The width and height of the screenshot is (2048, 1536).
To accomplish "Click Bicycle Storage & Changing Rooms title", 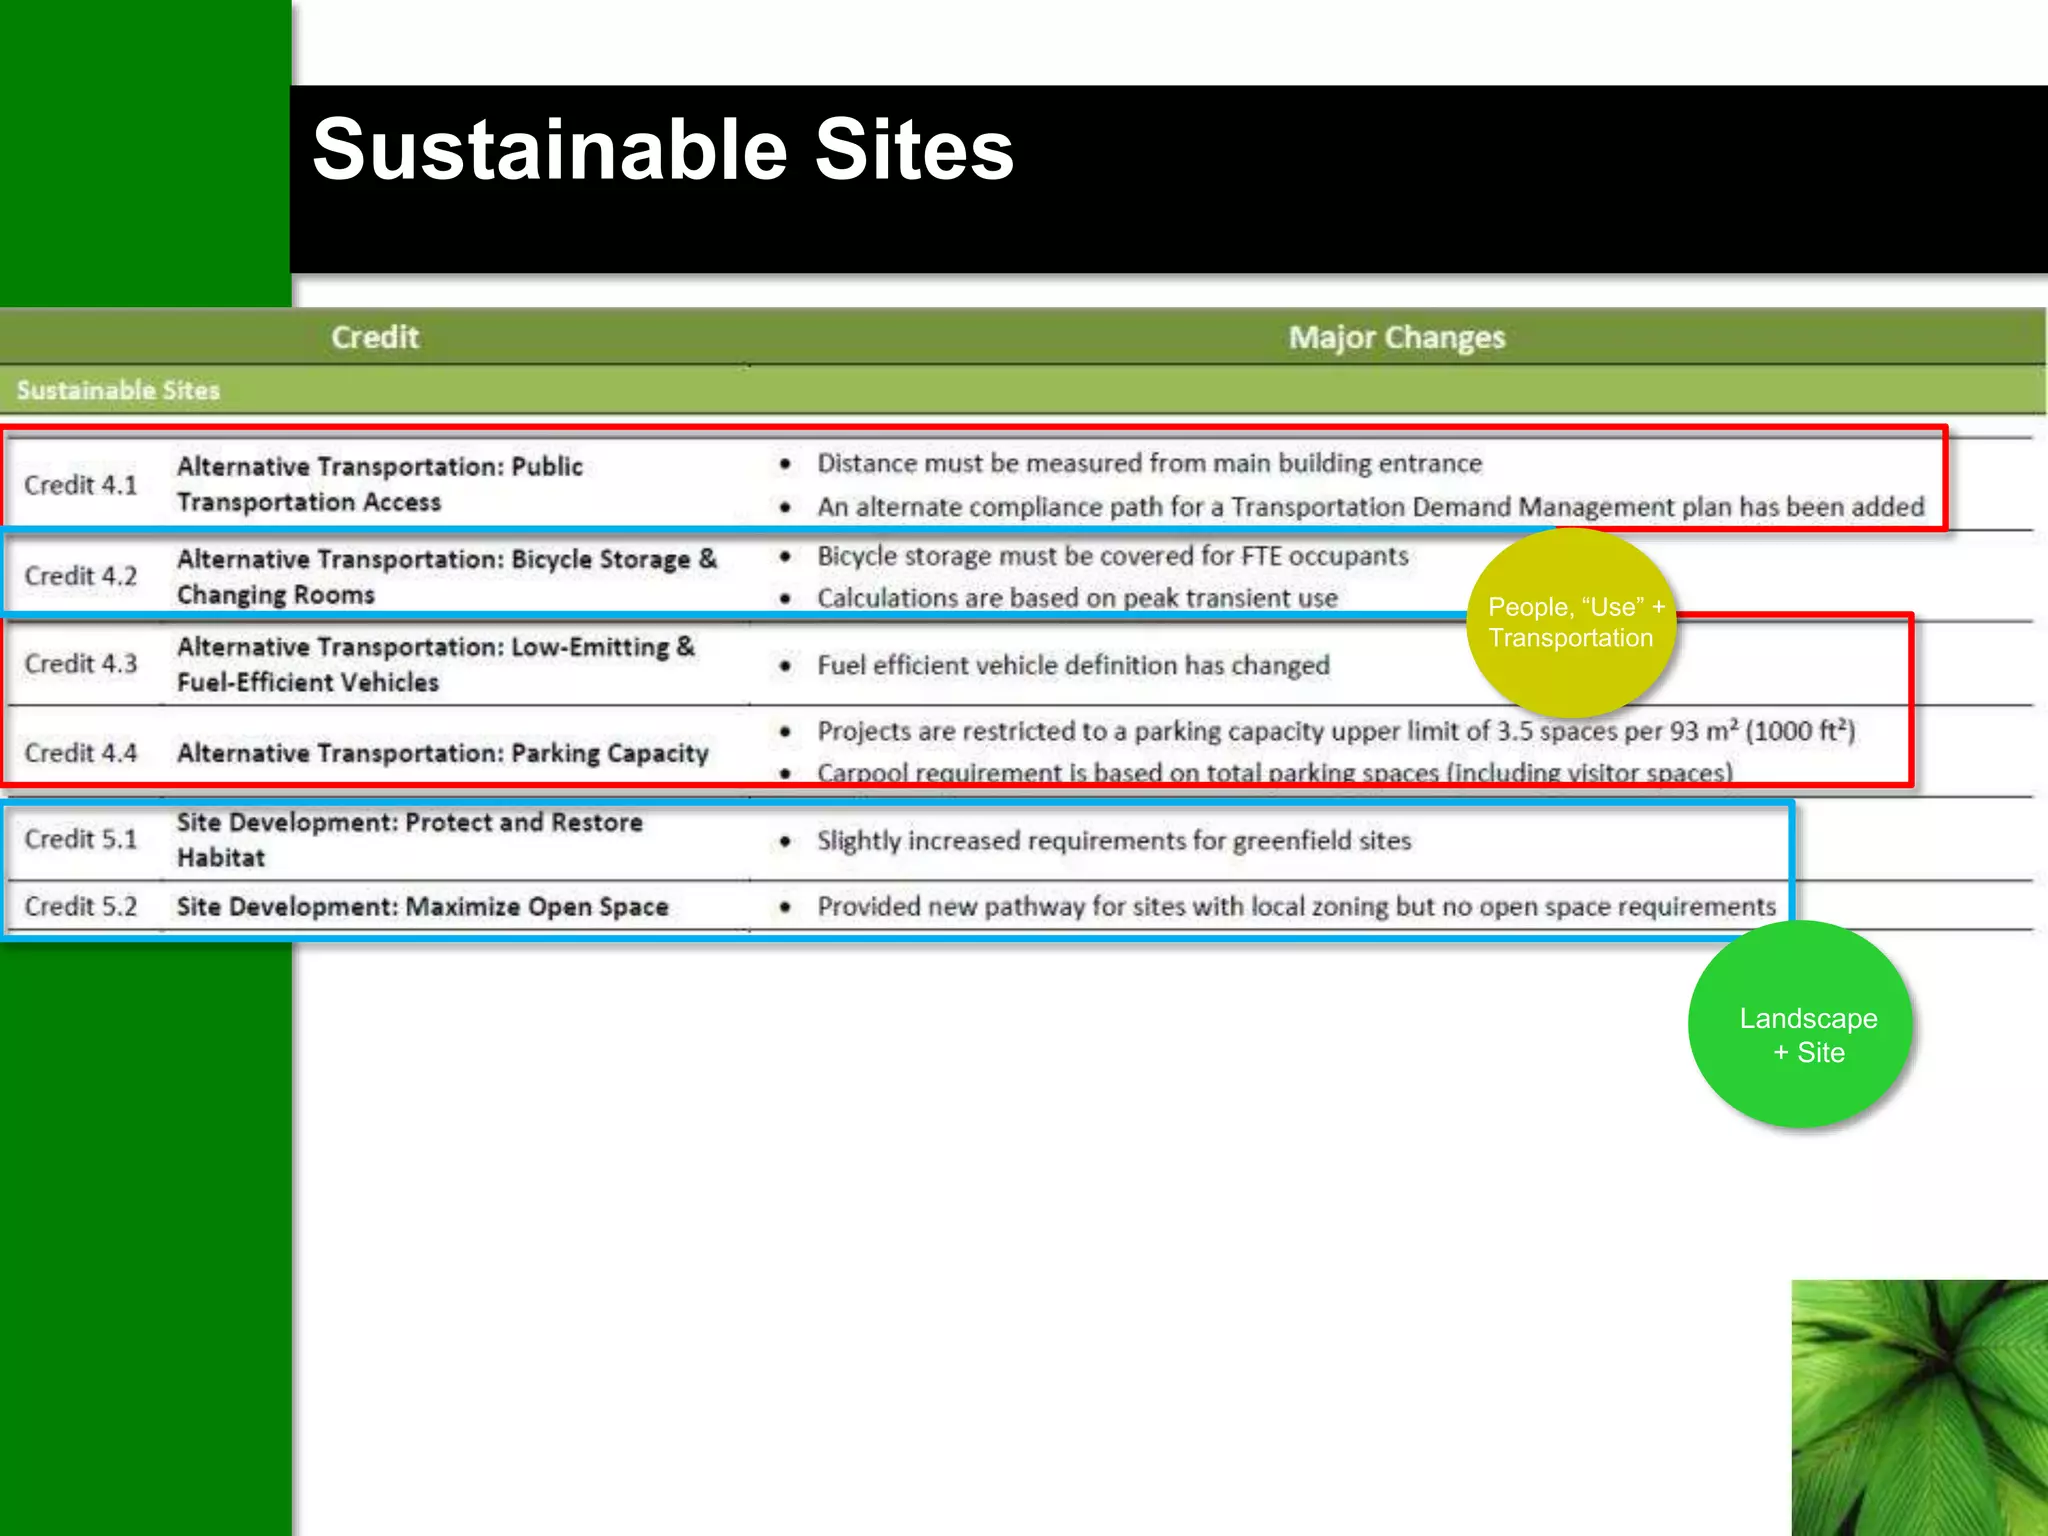I will 447,577.
